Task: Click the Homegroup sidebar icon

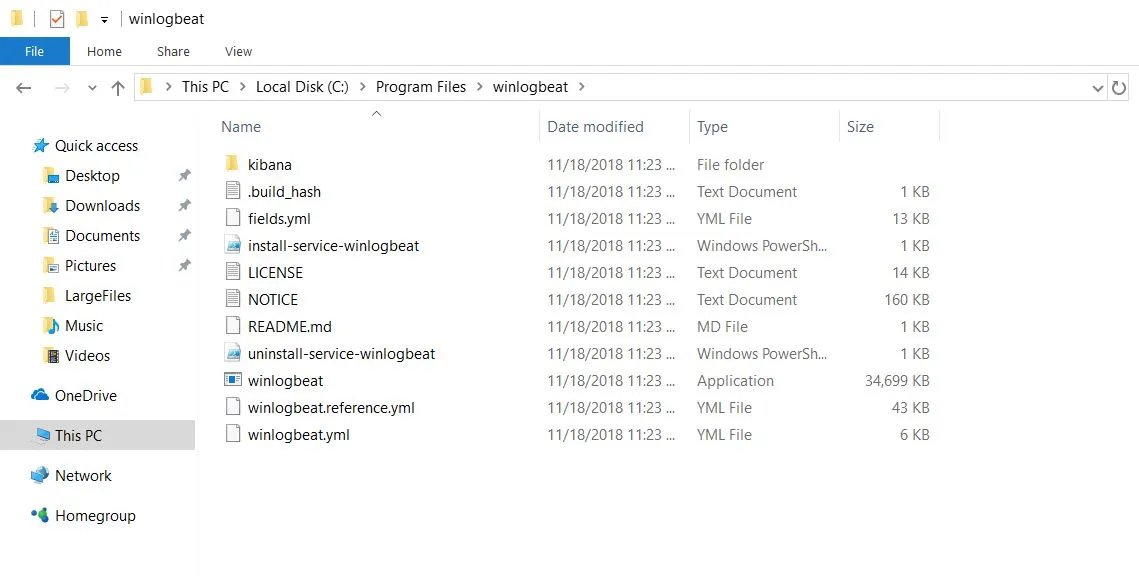Action: click(x=41, y=515)
